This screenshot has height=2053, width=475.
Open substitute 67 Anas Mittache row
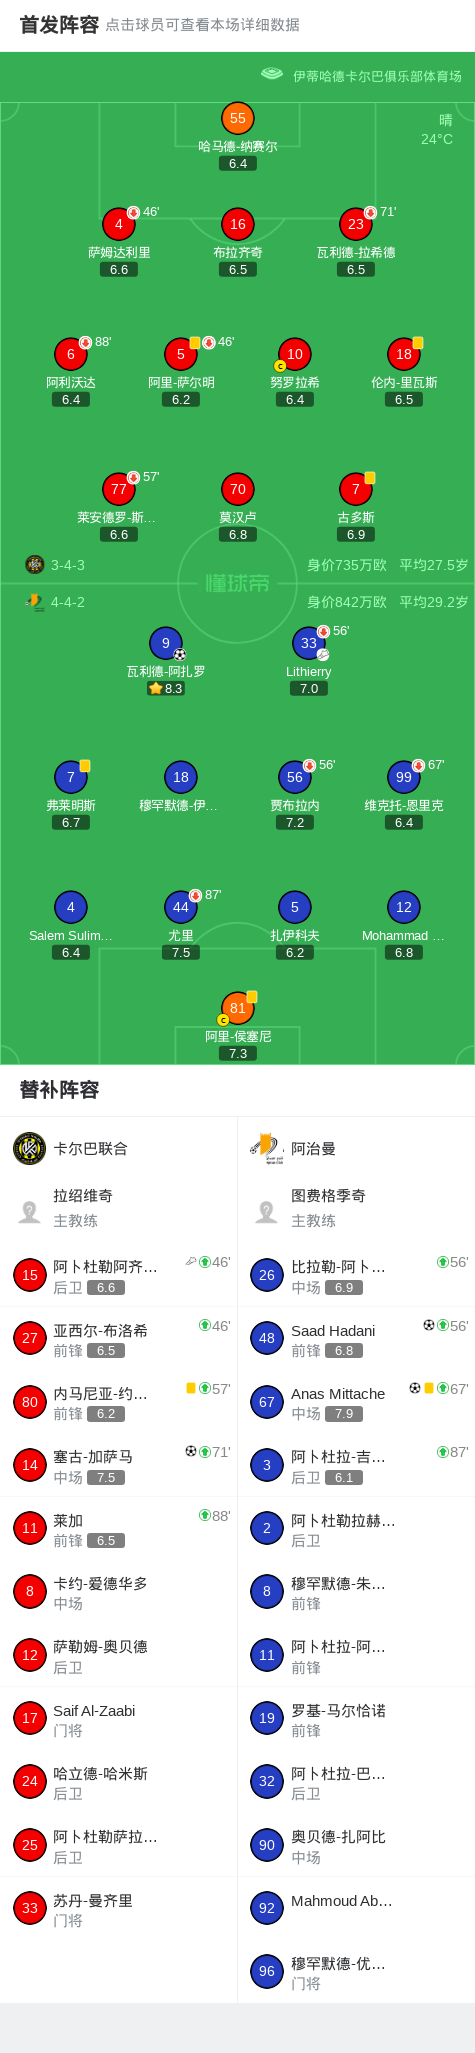(356, 1402)
